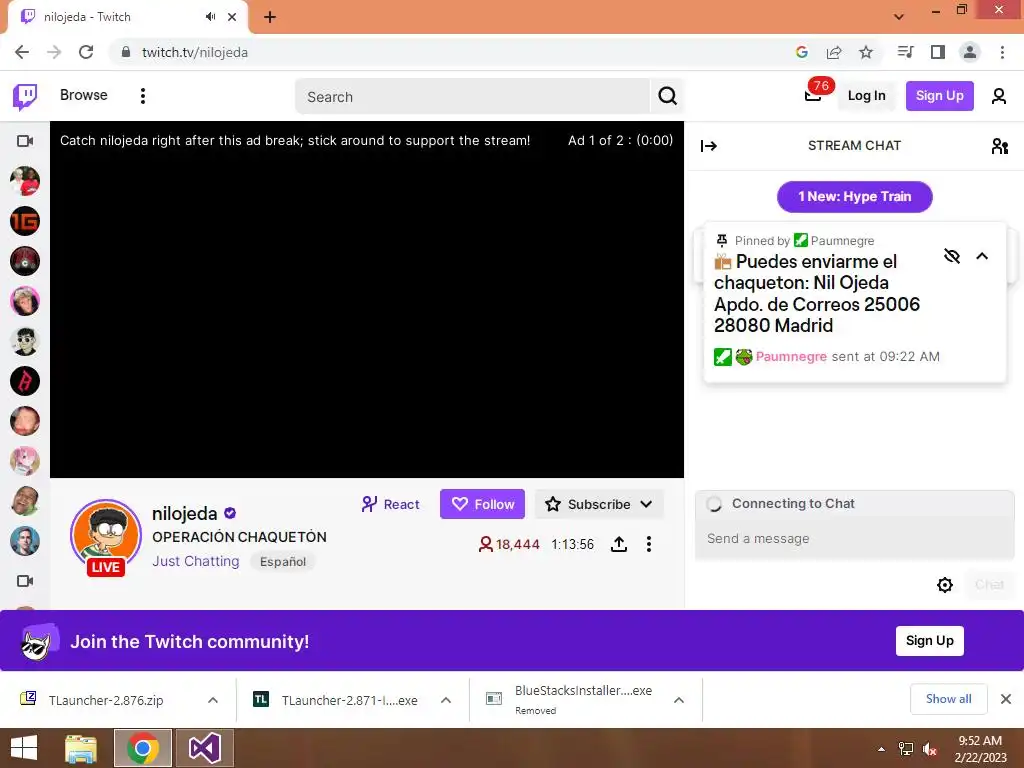This screenshot has width=1024, height=768.
Task: Click the network tray icon
Action: click(x=906, y=749)
